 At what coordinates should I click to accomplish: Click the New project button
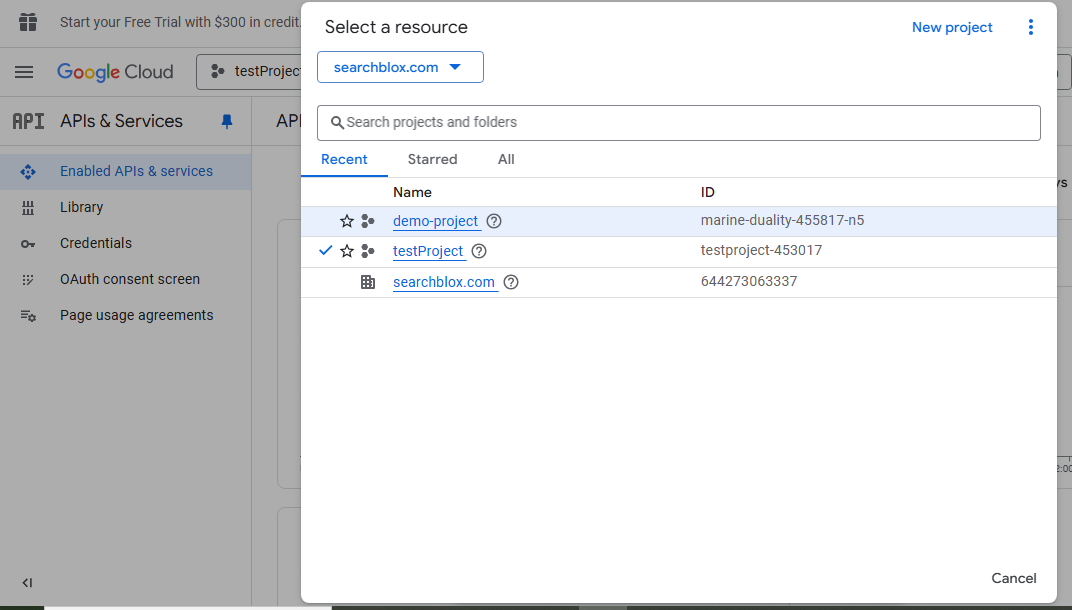[x=952, y=27]
